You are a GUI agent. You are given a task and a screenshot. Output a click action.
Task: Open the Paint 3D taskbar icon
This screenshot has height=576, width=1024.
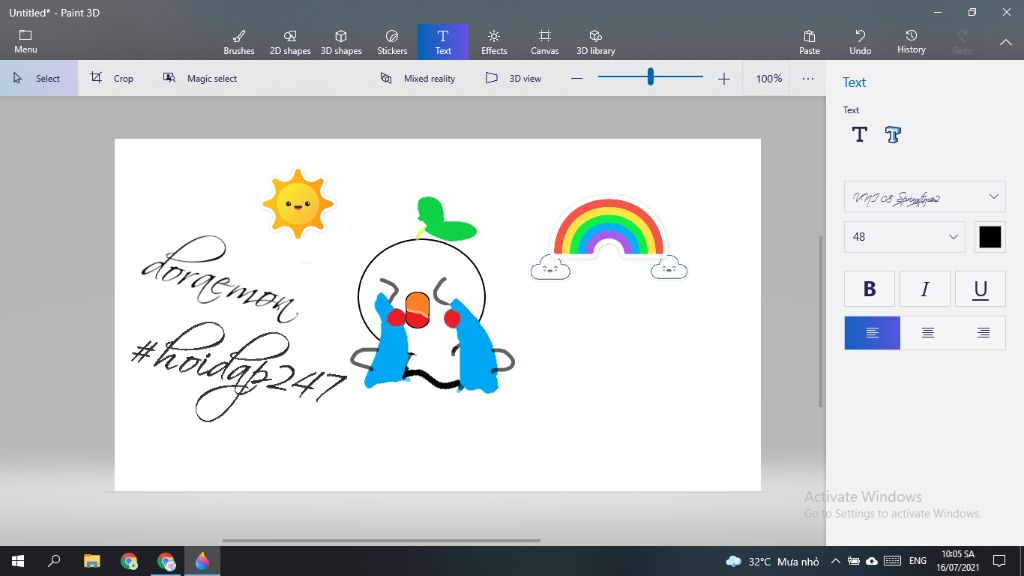[x=202, y=561]
